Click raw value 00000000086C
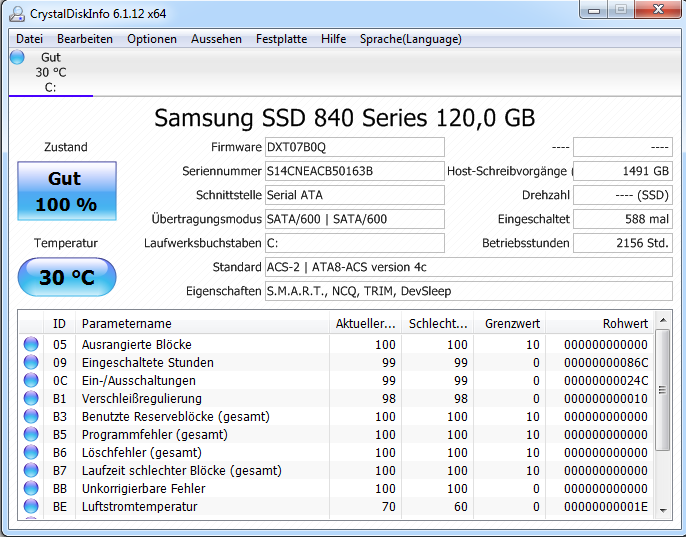 click(606, 362)
